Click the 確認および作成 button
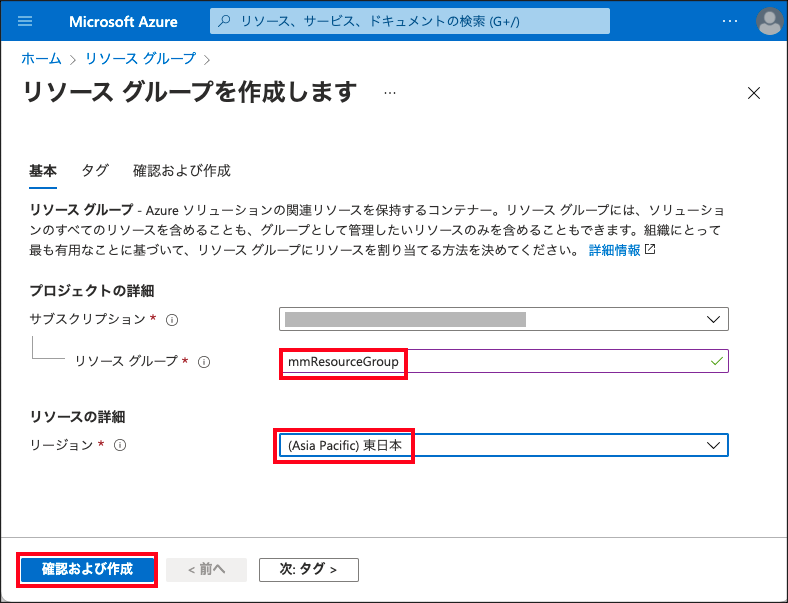Image resolution: width=788 pixels, height=603 pixels. click(x=87, y=569)
